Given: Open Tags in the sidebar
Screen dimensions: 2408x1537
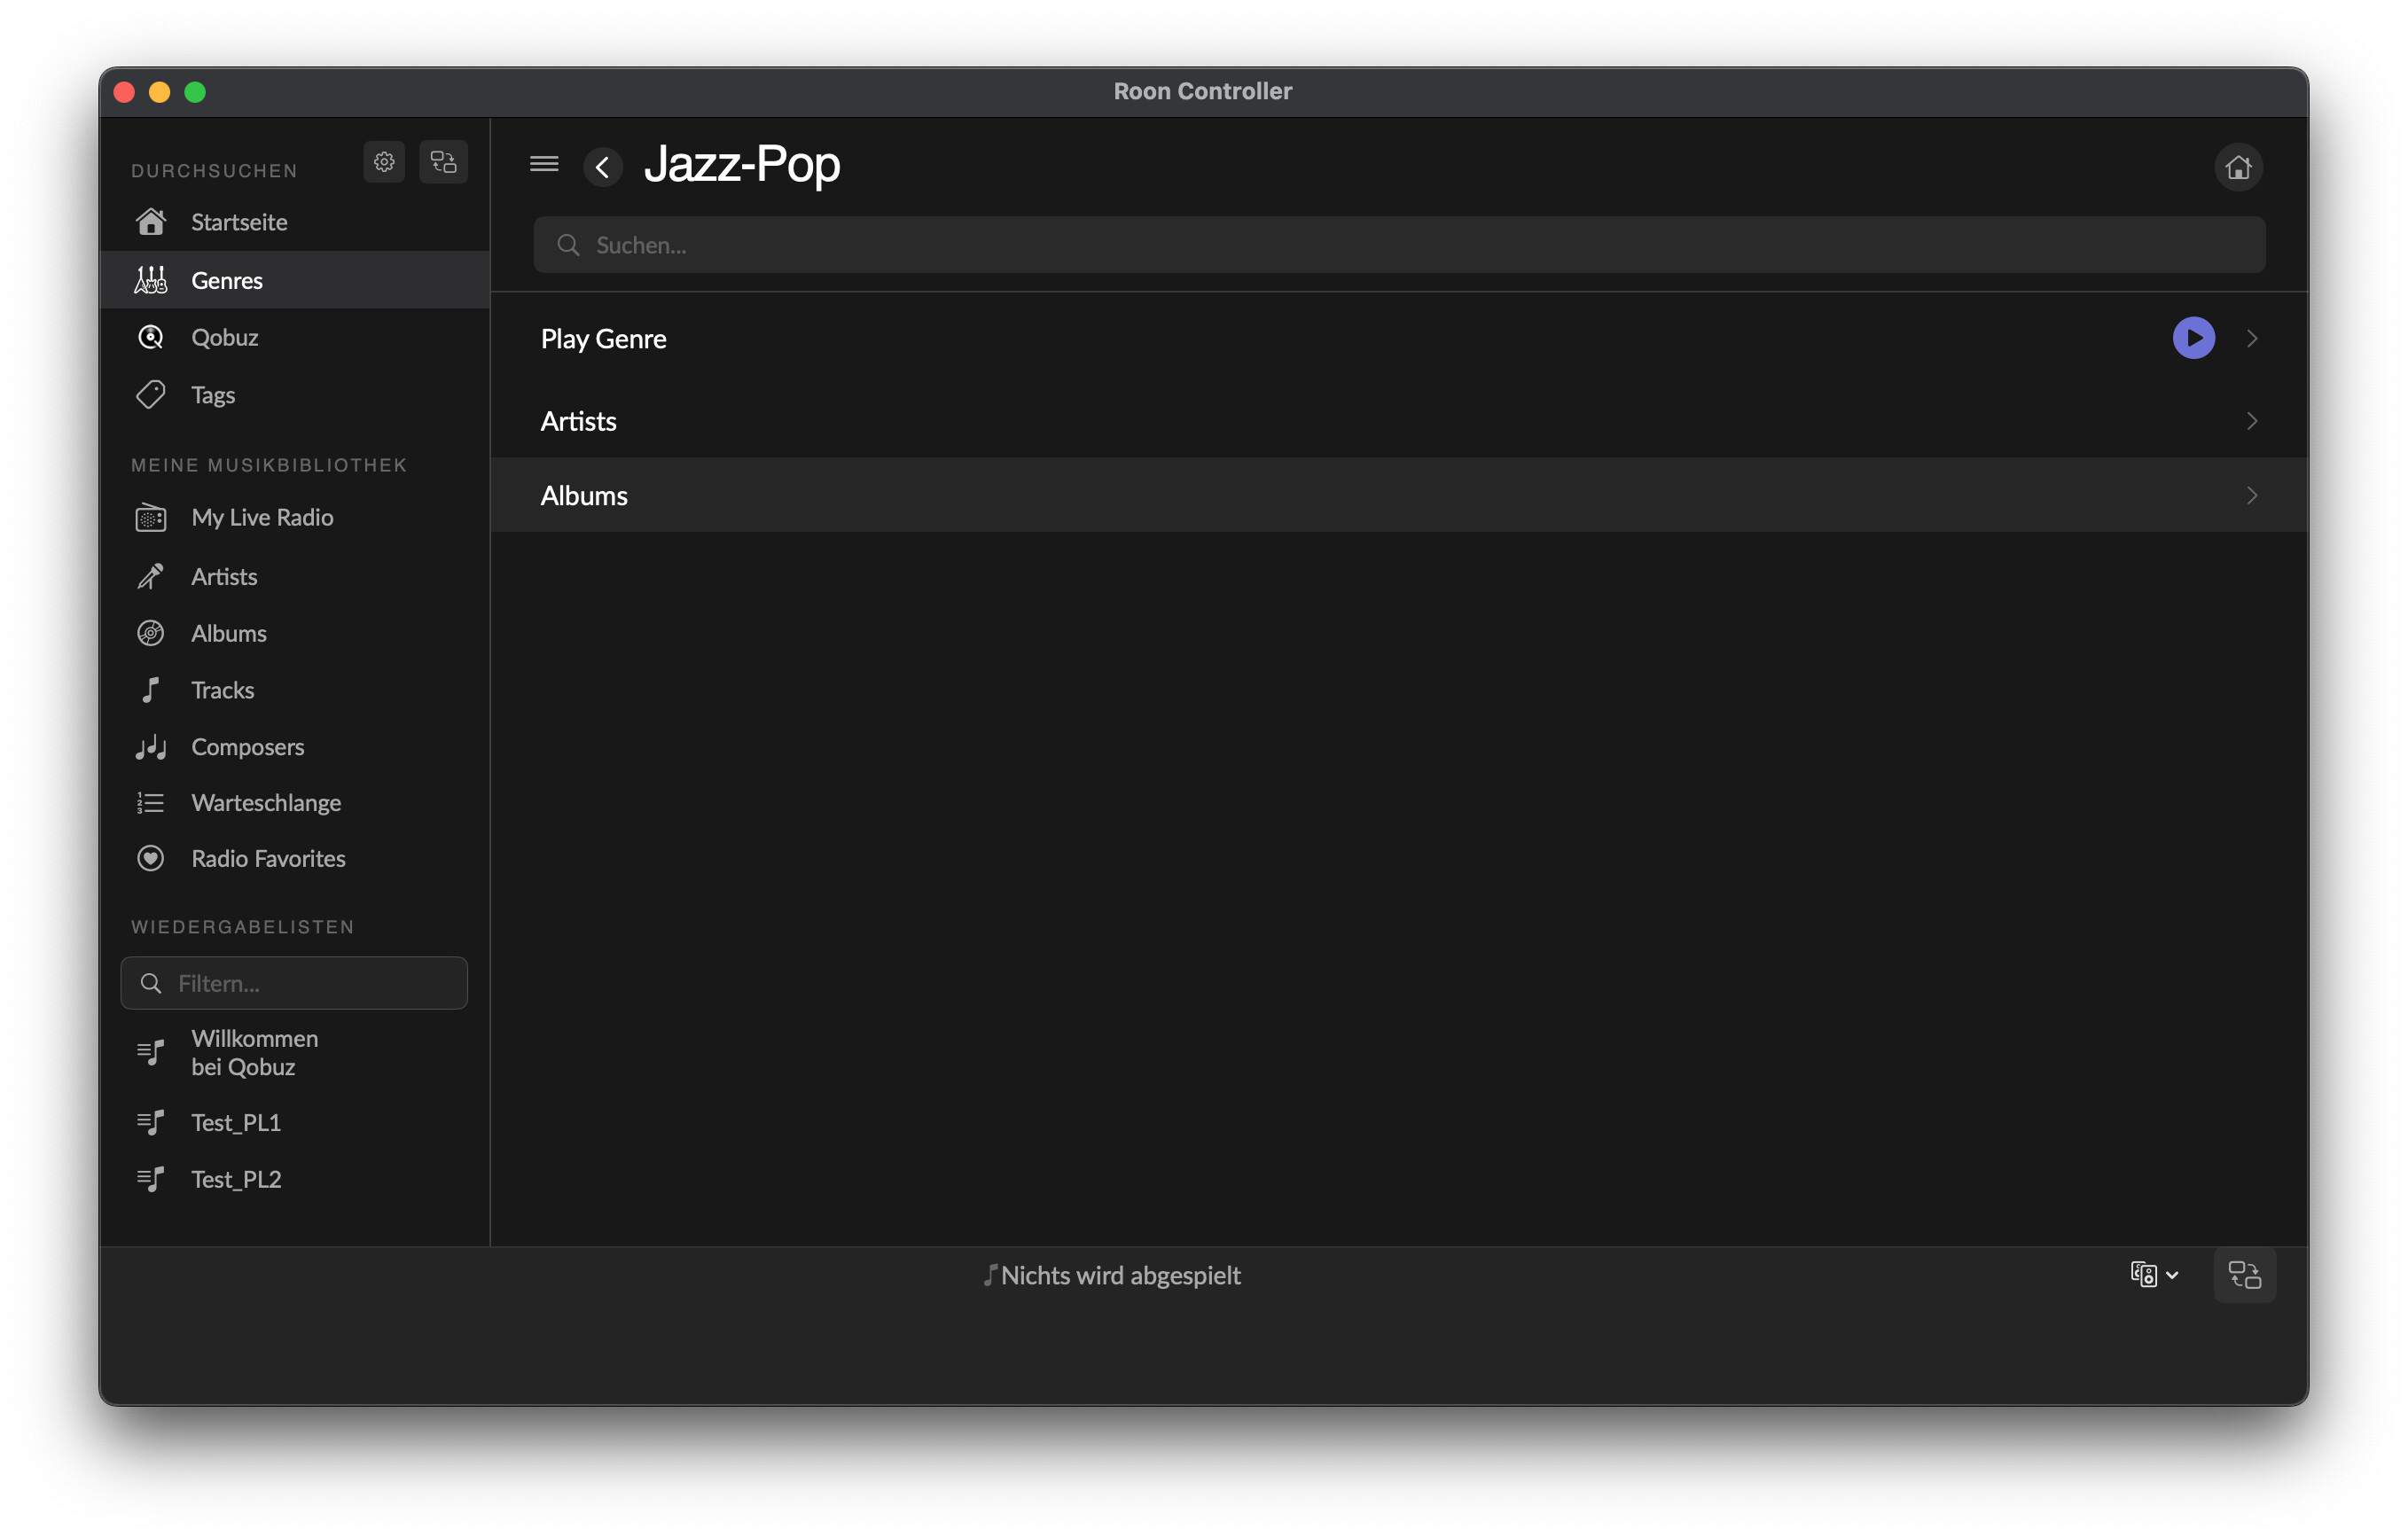Looking at the screenshot, I should [213, 395].
